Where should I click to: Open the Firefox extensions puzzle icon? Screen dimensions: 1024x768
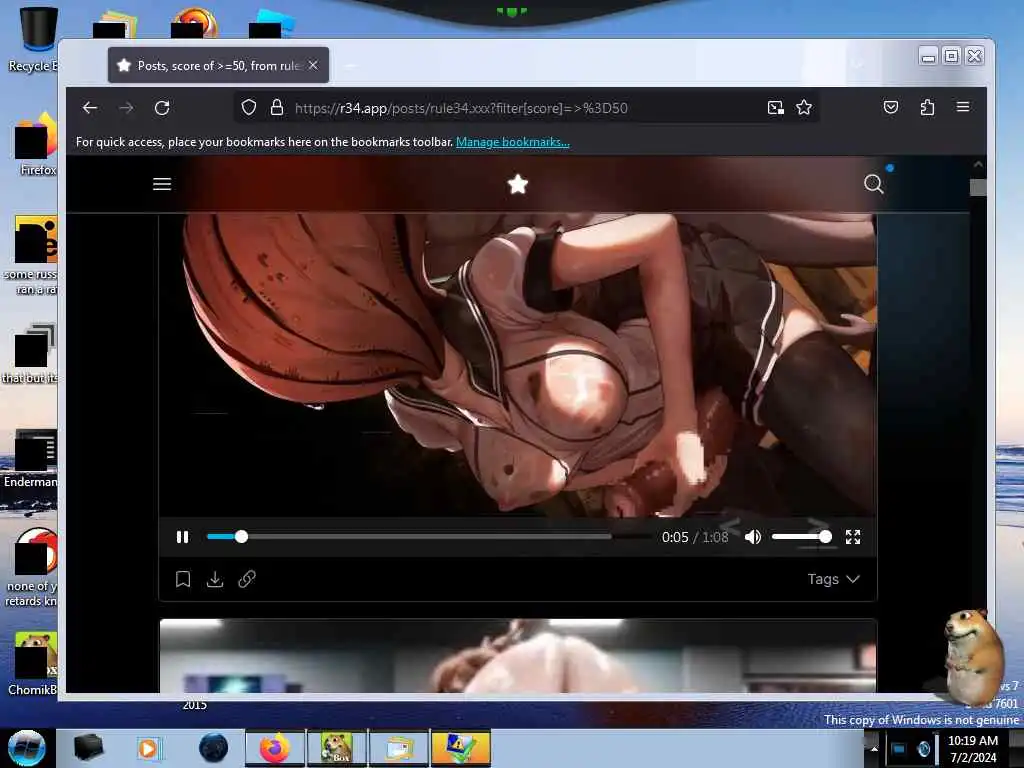click(x=927, y=107)
